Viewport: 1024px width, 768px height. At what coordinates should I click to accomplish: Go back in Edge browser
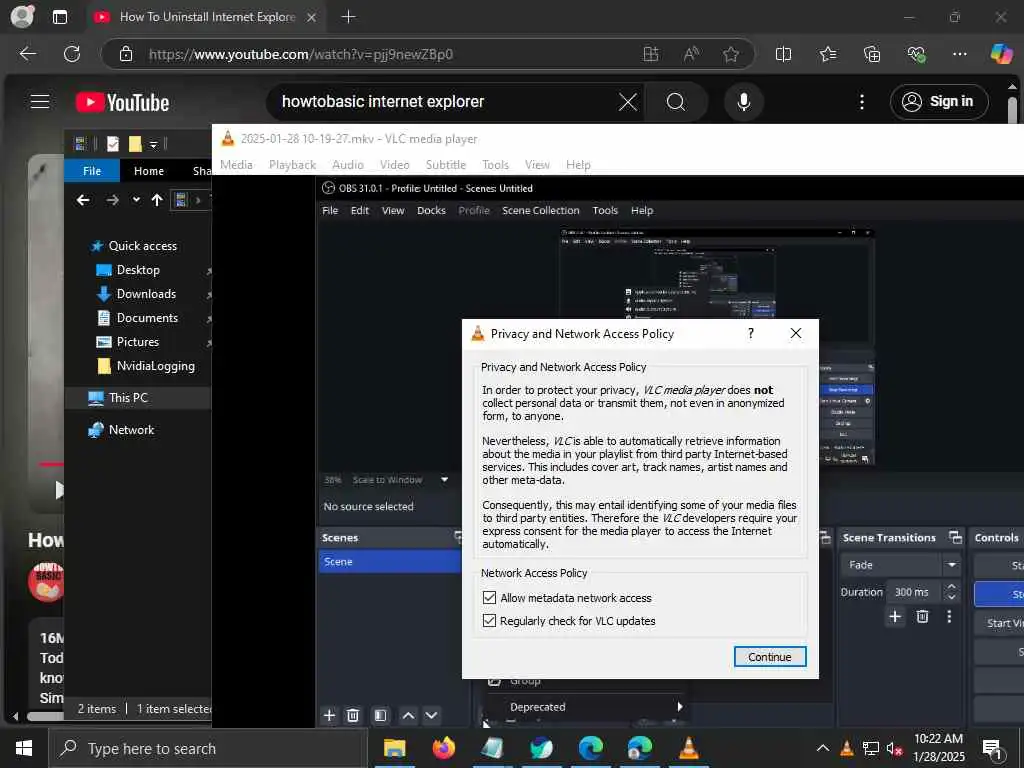pyautogui.click(x=28, y=54)
